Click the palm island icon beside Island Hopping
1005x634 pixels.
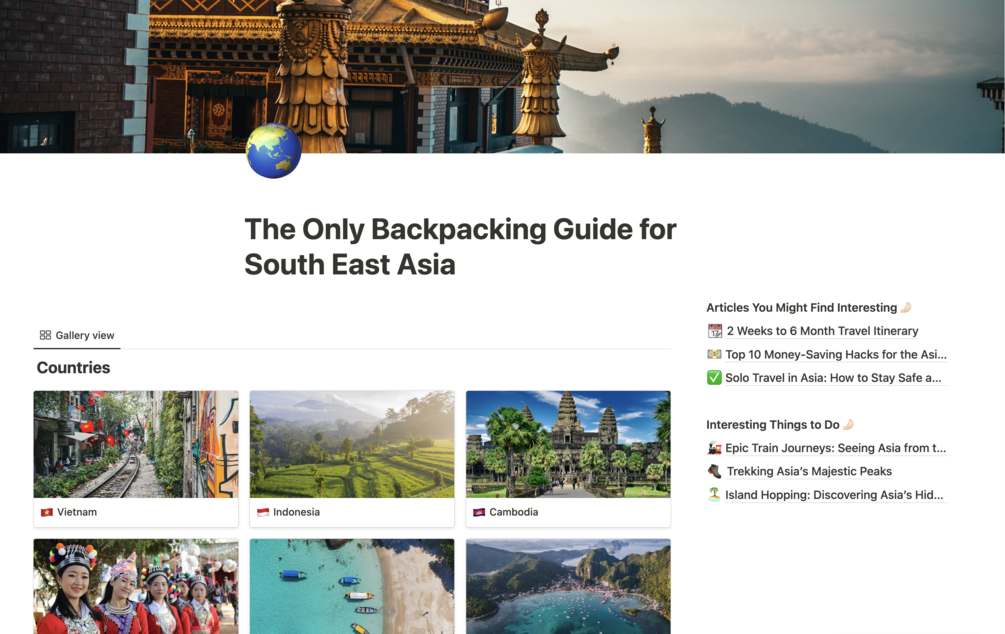pos(714,494)
